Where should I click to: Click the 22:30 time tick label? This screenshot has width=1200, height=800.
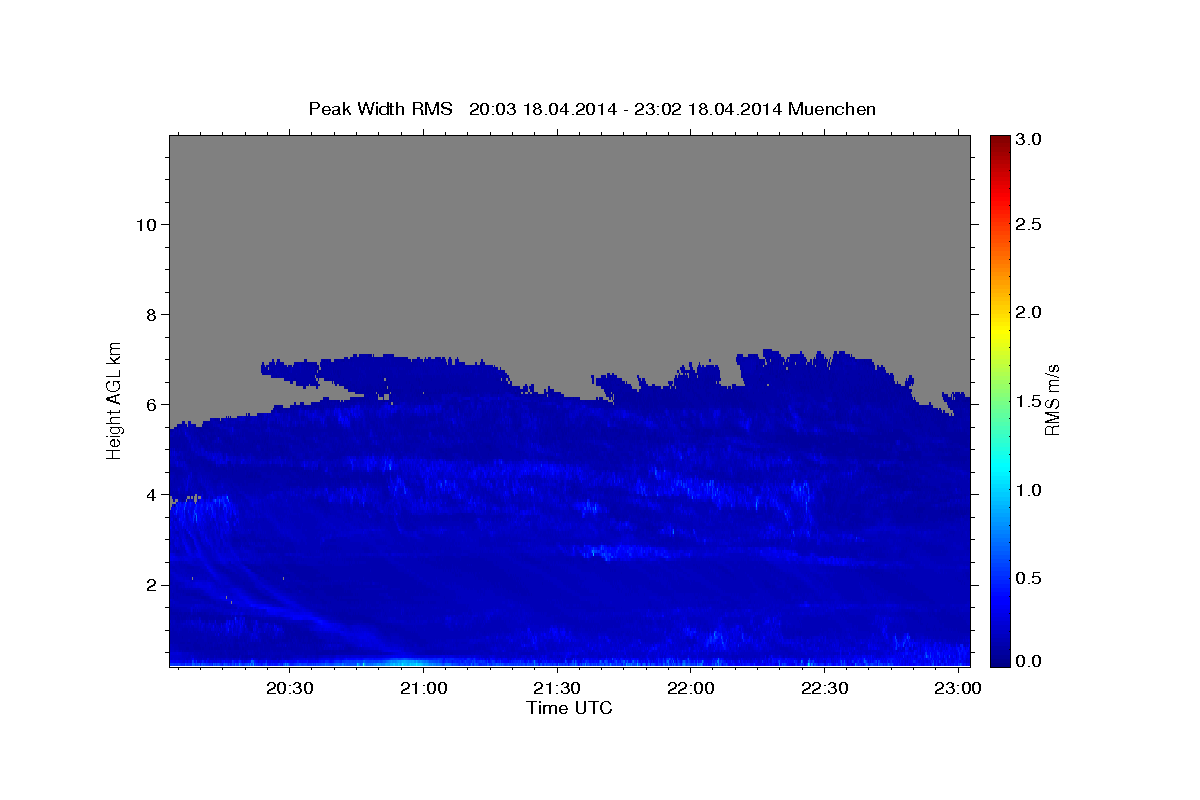click(824, 689)
